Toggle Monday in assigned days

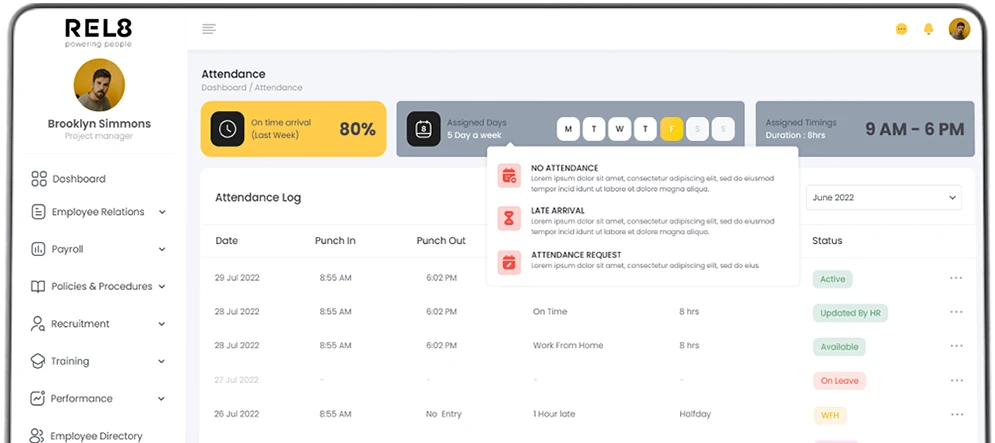pos(568,129)
